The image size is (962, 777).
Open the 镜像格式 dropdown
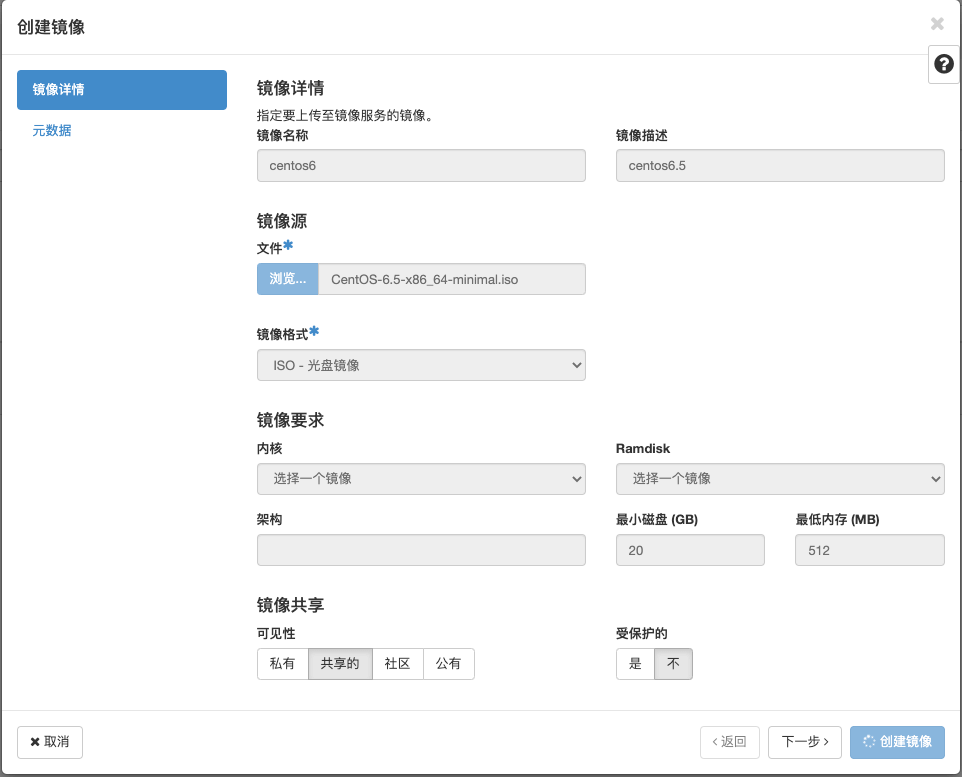[421, 365]
